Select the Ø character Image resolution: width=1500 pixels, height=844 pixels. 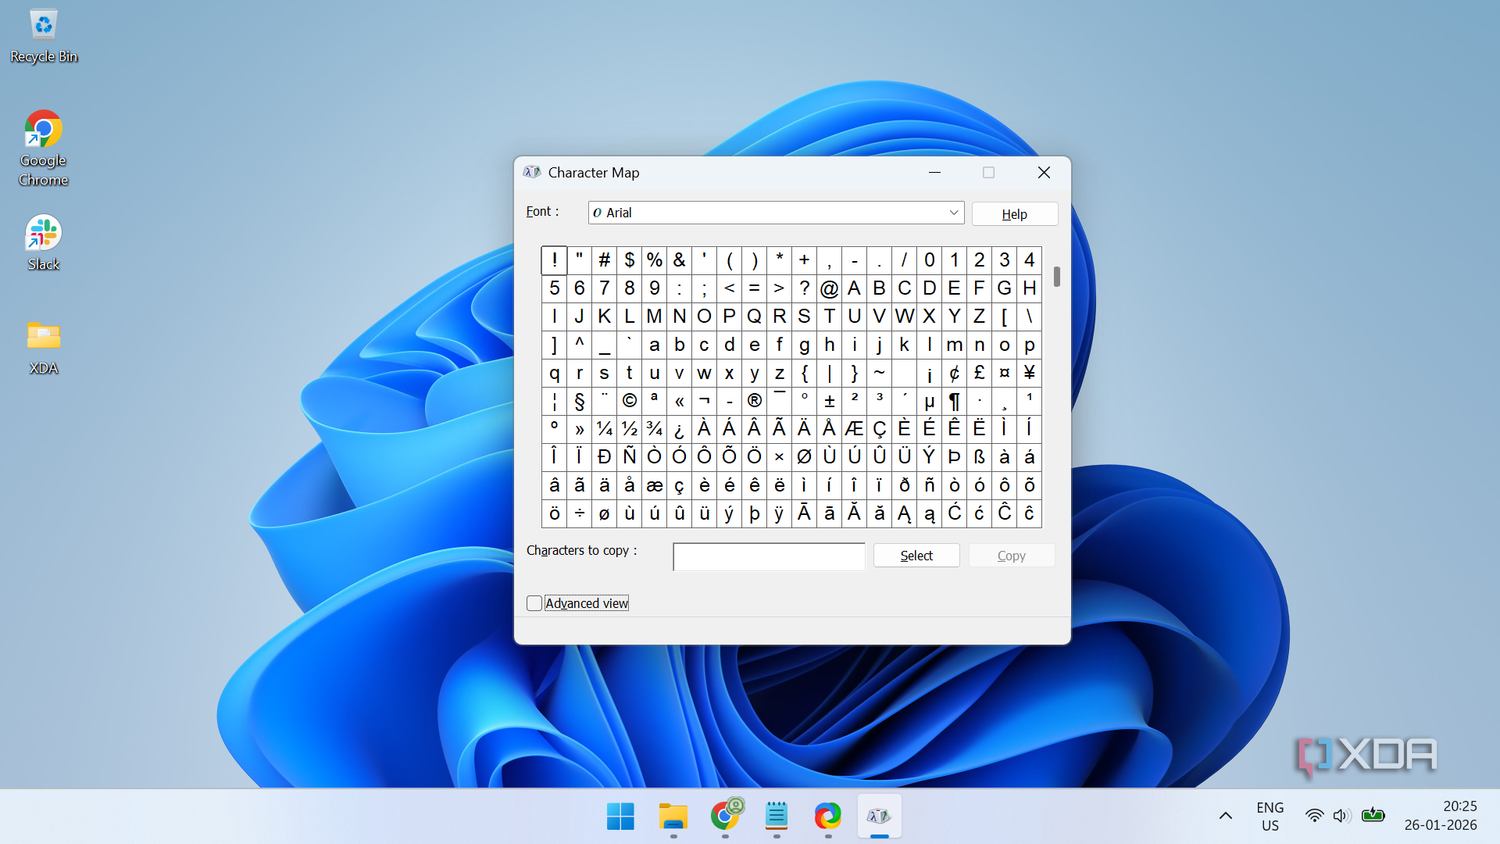(804, 457)
